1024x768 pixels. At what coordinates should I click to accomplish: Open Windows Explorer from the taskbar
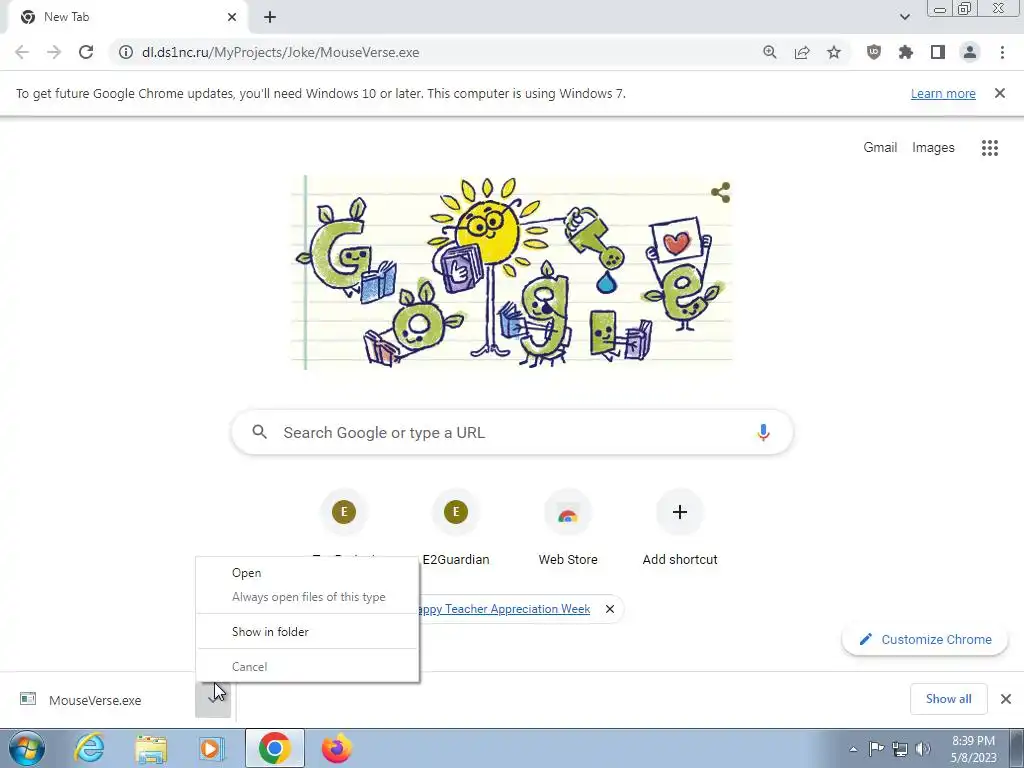click(151, 748)
